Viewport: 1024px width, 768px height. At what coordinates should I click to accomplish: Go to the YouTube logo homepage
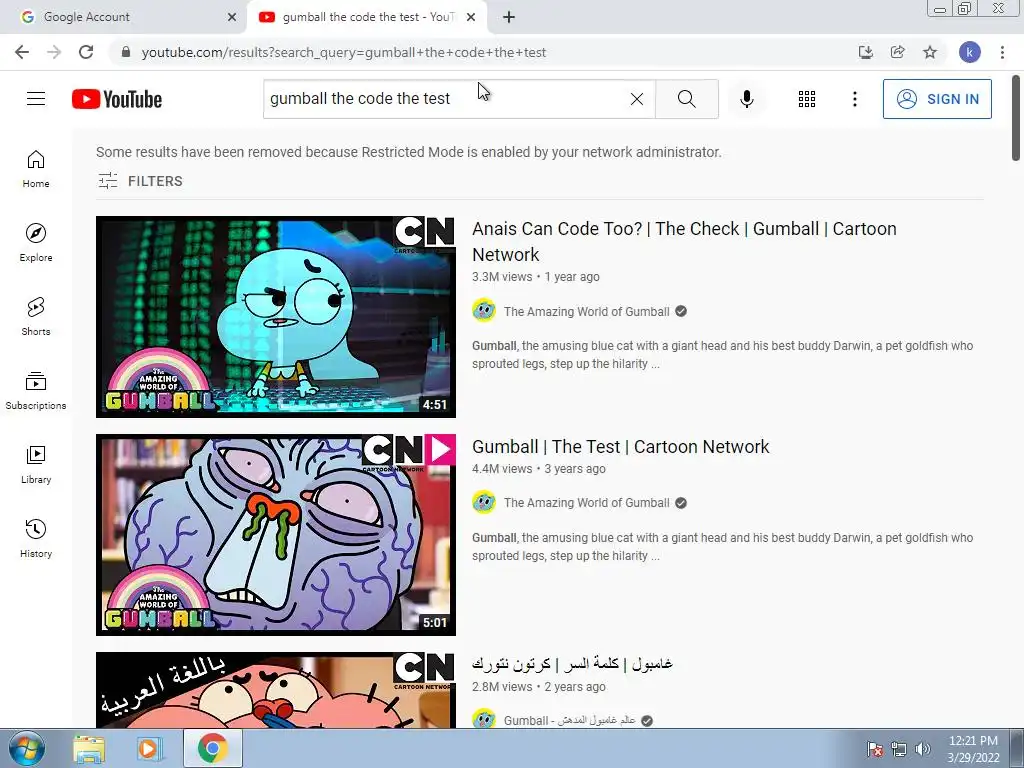pyautogui.click(x=117, y=99)
